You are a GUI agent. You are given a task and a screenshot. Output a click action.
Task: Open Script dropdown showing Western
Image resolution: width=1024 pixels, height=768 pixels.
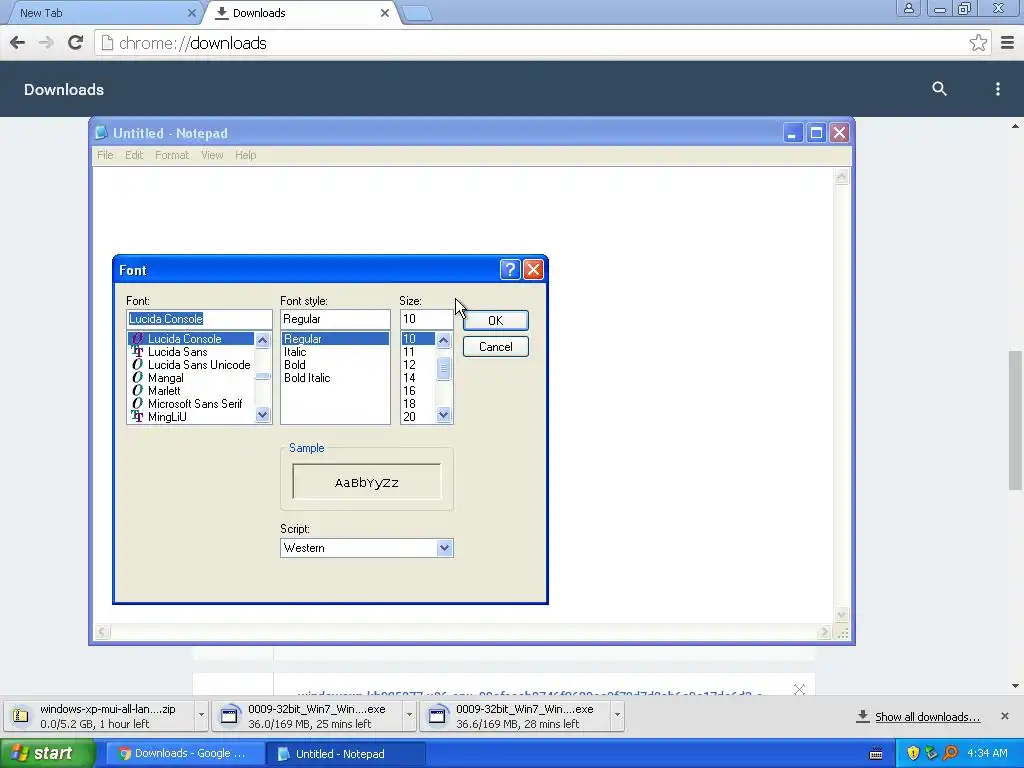click(x=444, y=548)
